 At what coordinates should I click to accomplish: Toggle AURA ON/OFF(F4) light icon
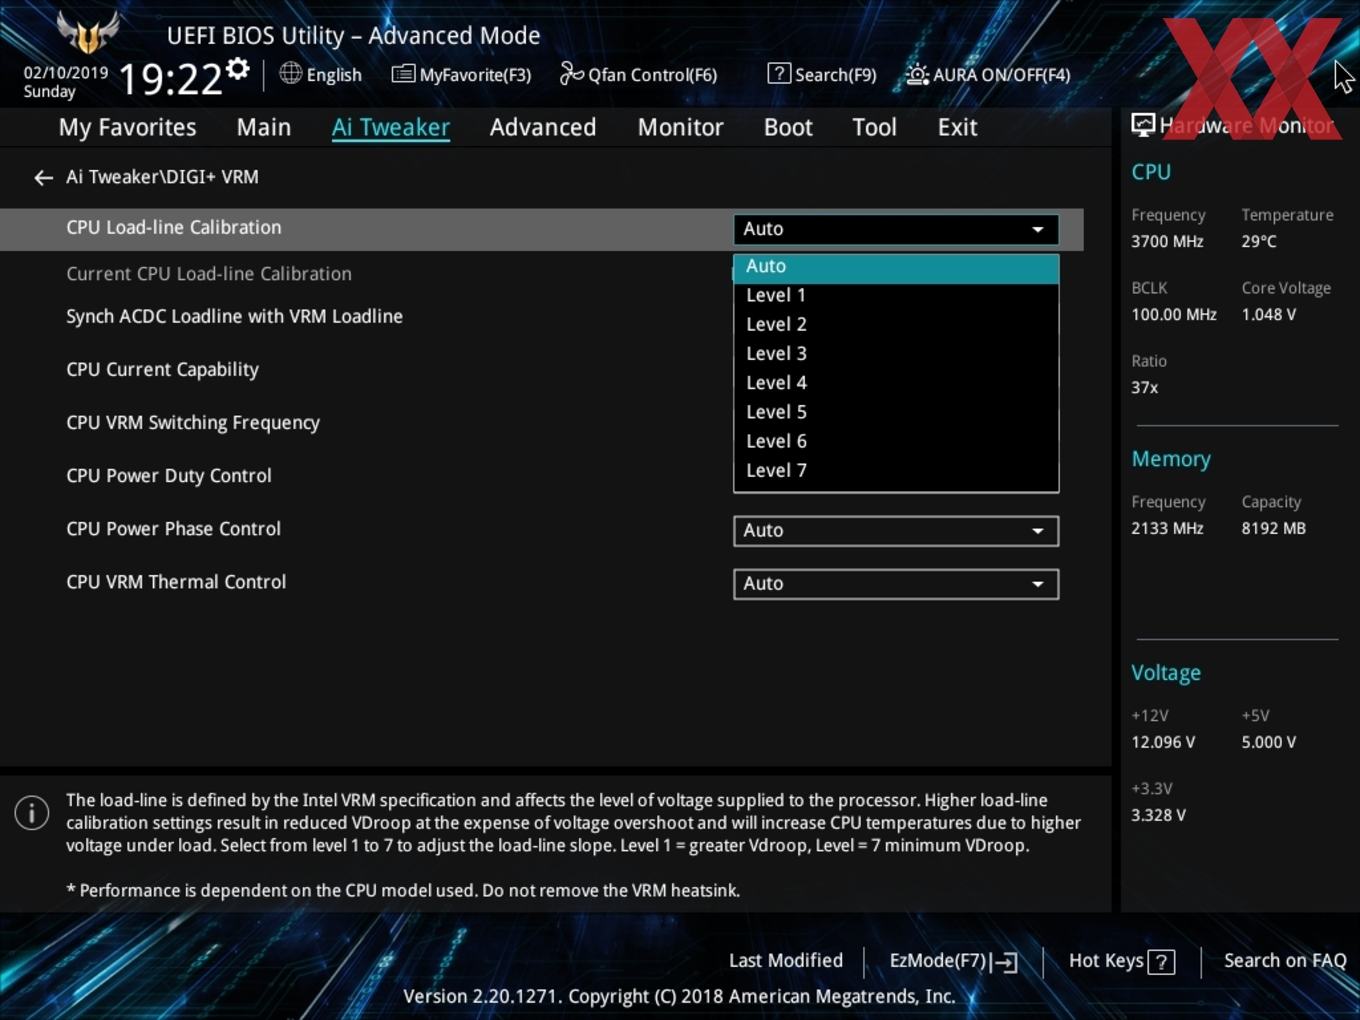pyautogui.click(x=917, y=74)
